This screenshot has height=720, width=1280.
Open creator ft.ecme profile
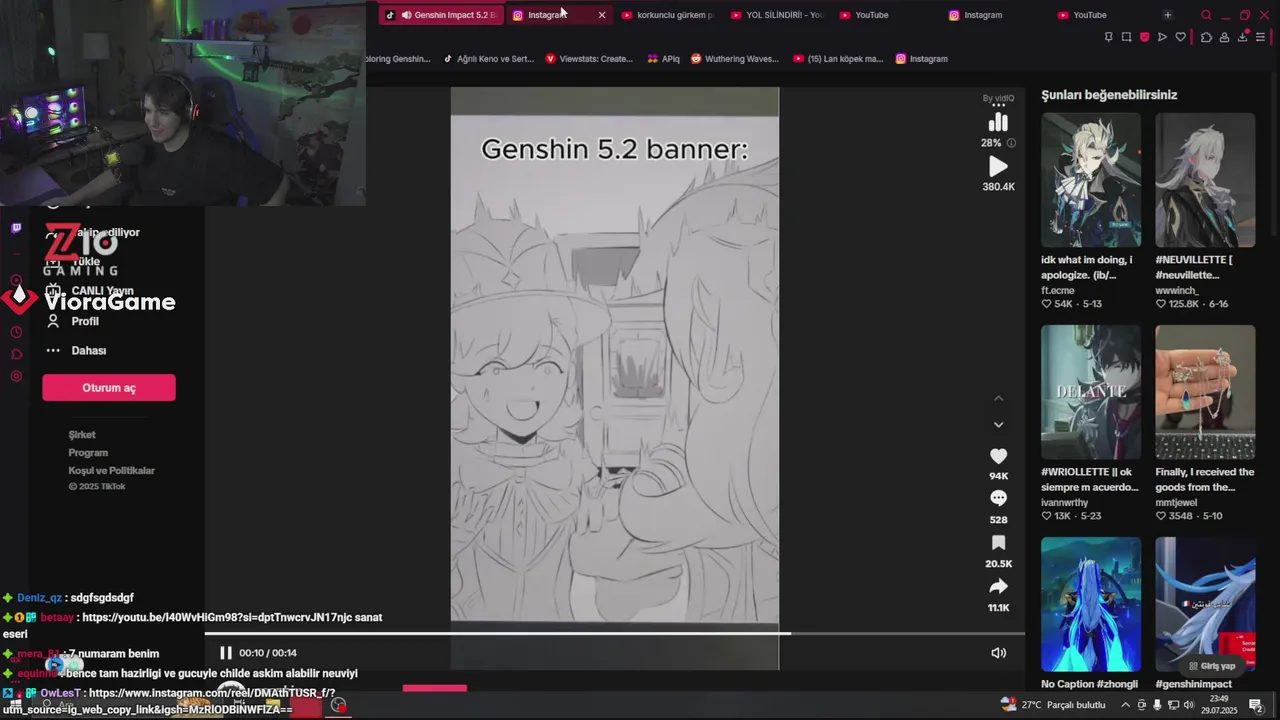[x=1057, y=290]
